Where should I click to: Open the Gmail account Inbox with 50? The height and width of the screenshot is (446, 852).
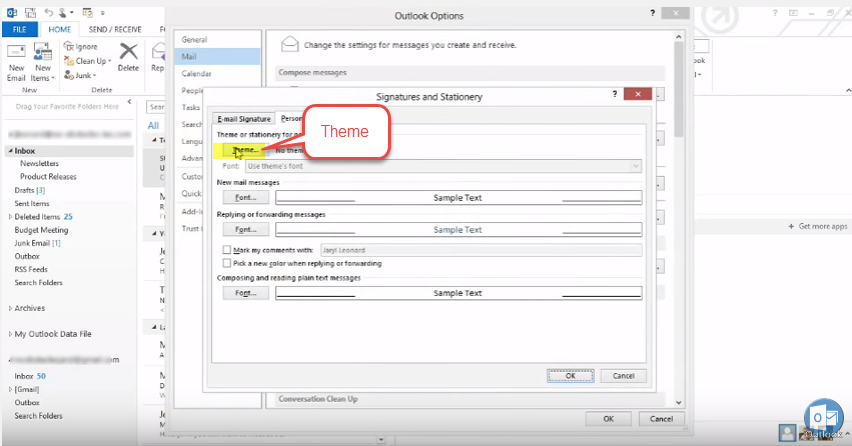point(30,376)
